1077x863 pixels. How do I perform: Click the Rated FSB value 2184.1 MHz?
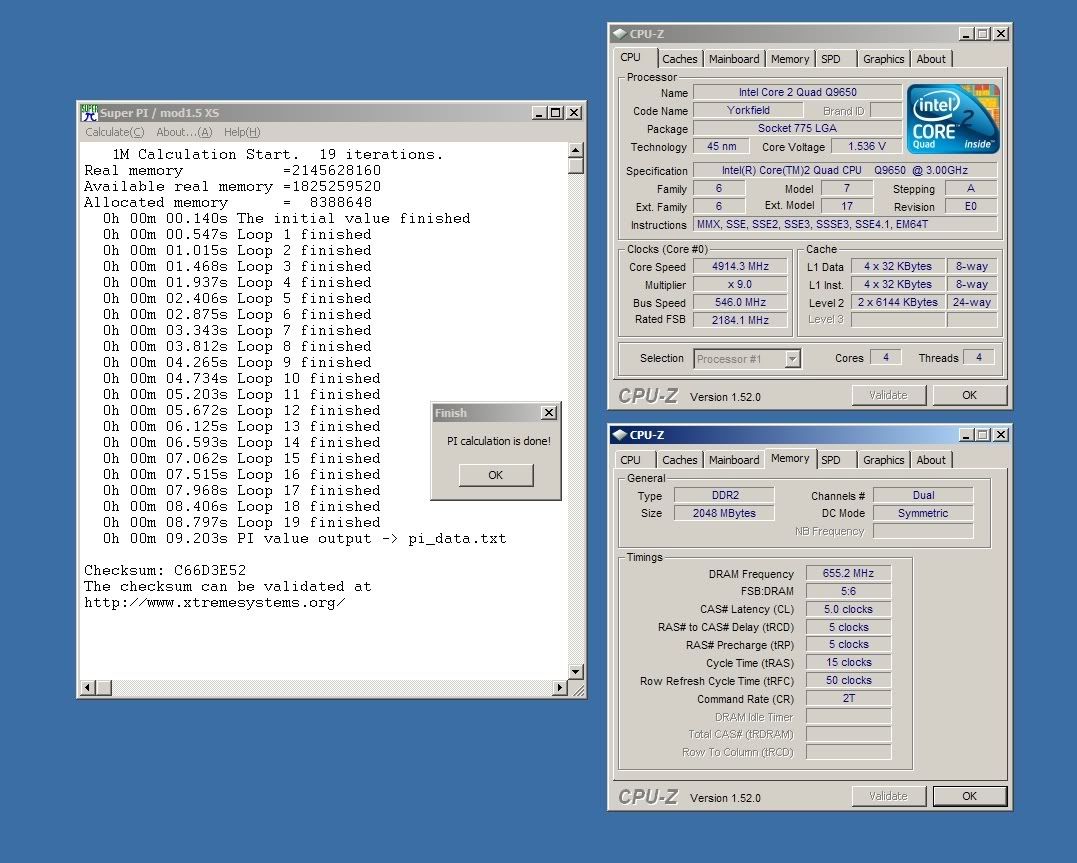[740, 320]
